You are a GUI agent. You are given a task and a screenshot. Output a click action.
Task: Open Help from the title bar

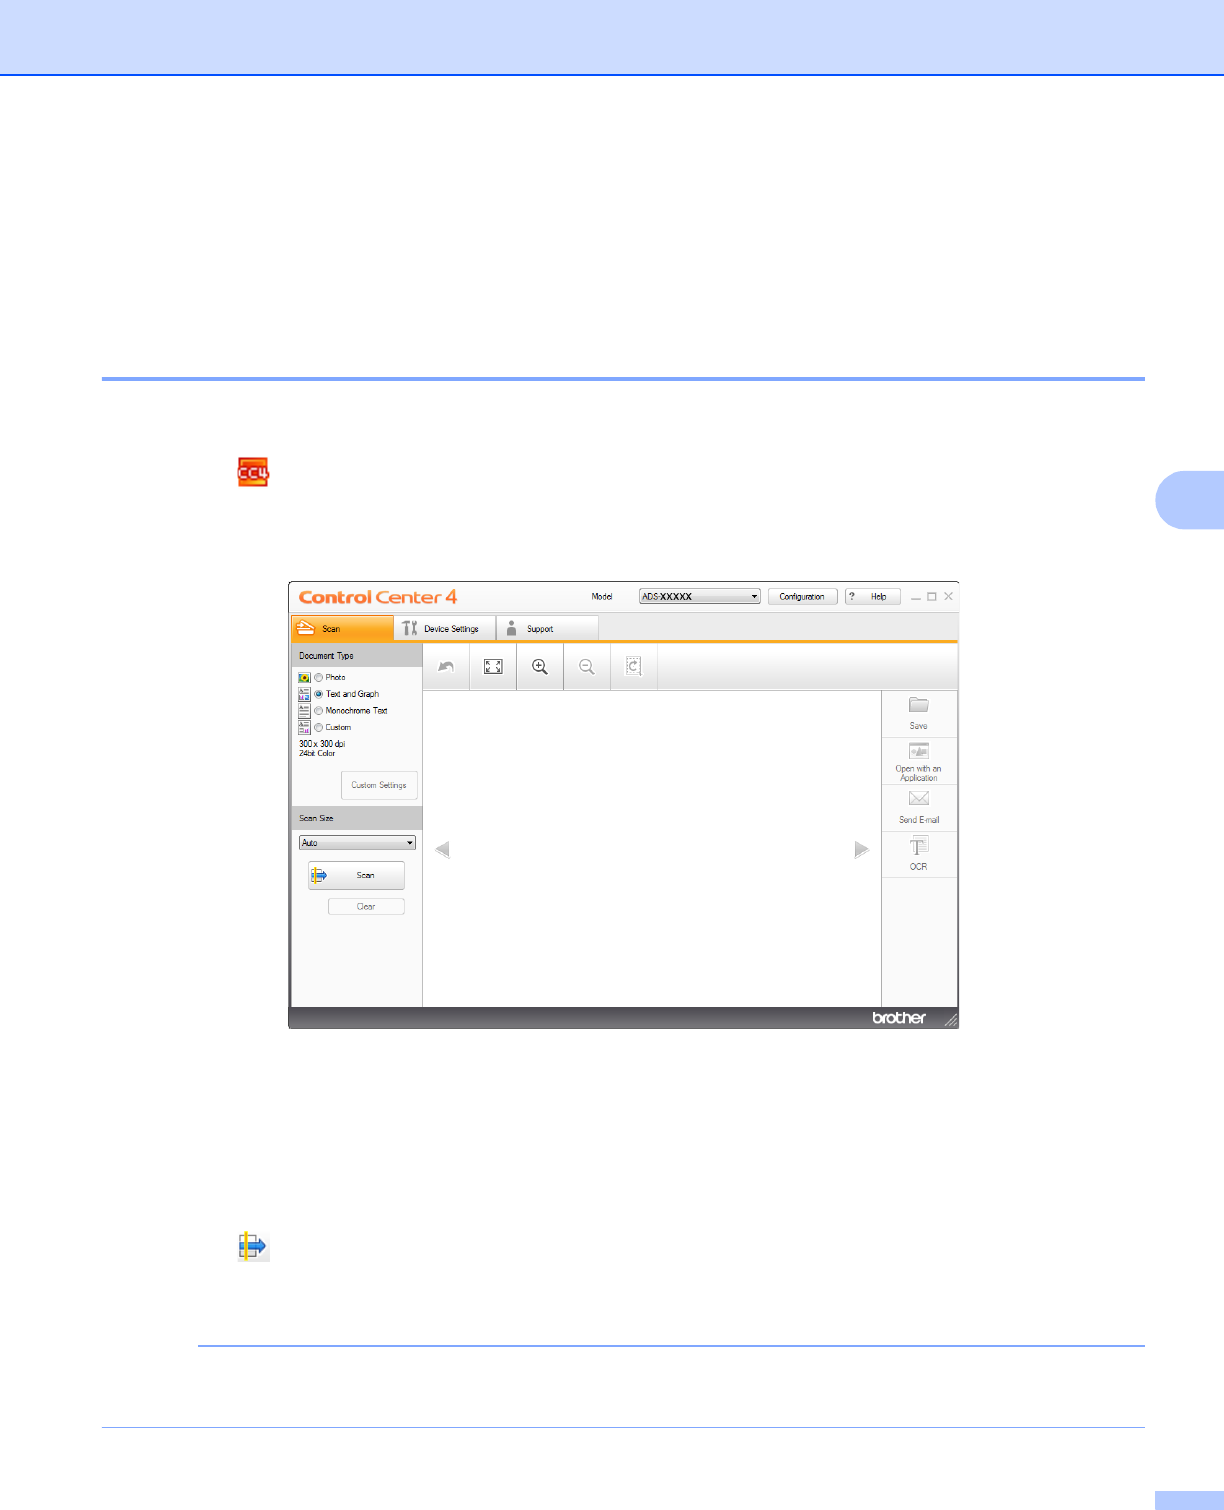(873, 596)
